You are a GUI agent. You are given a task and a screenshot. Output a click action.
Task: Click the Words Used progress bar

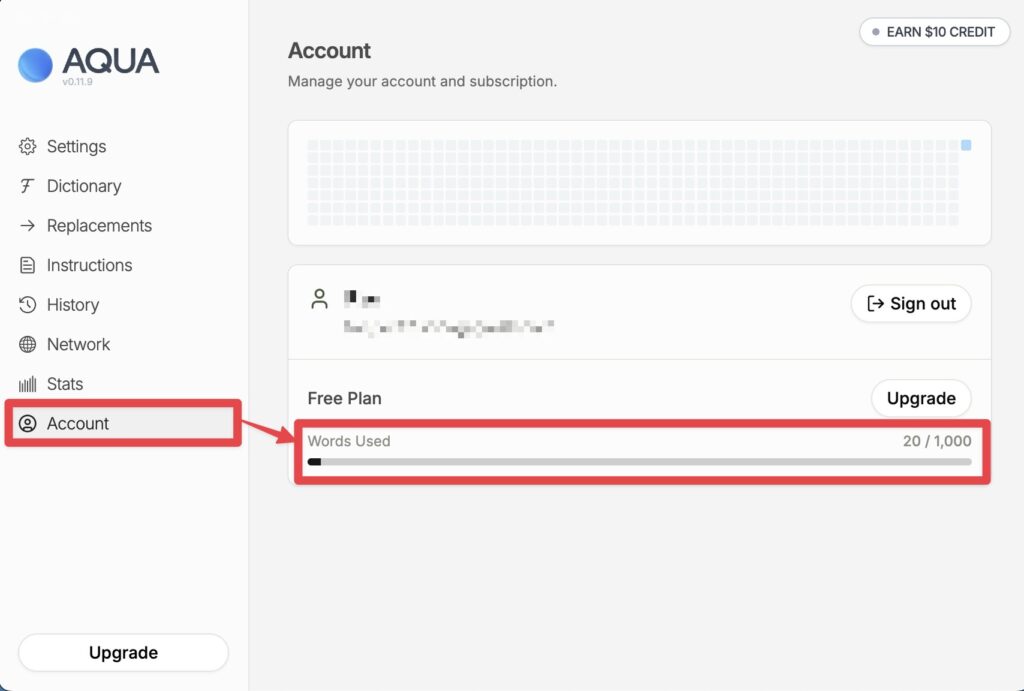click(x=639, y=462)
